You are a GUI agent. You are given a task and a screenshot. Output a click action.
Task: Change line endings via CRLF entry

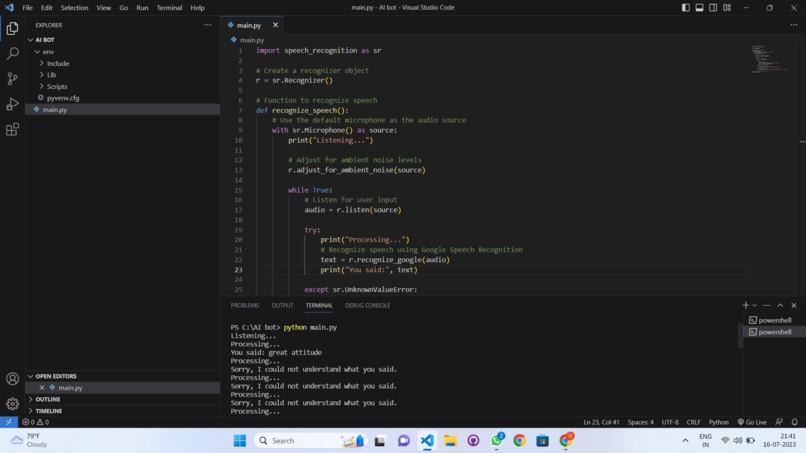click(693, 422)
